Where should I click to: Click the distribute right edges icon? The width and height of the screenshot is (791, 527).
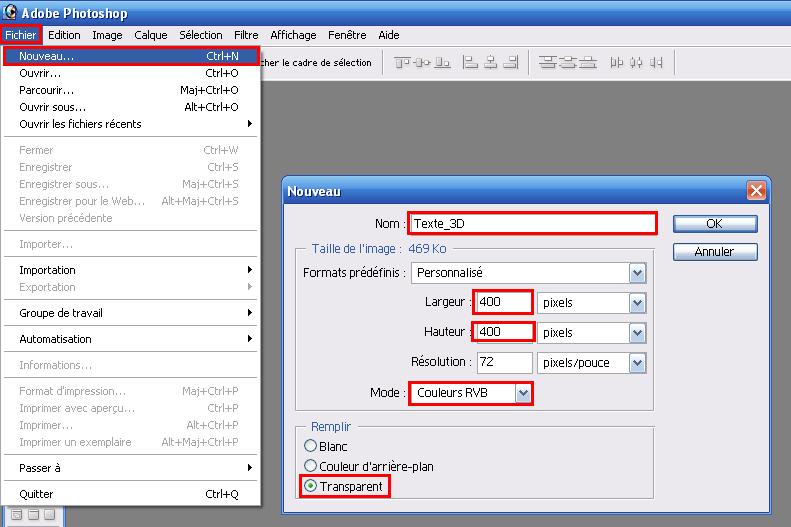tap(656, 63)
